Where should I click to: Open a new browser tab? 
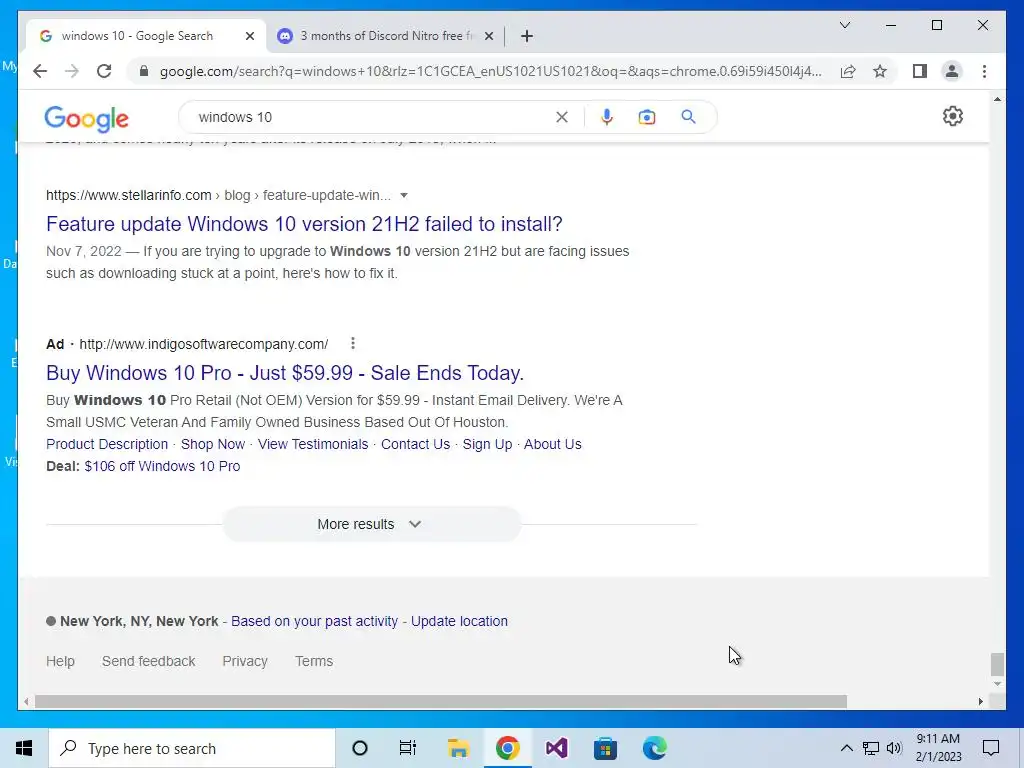[x=527, y=36]
